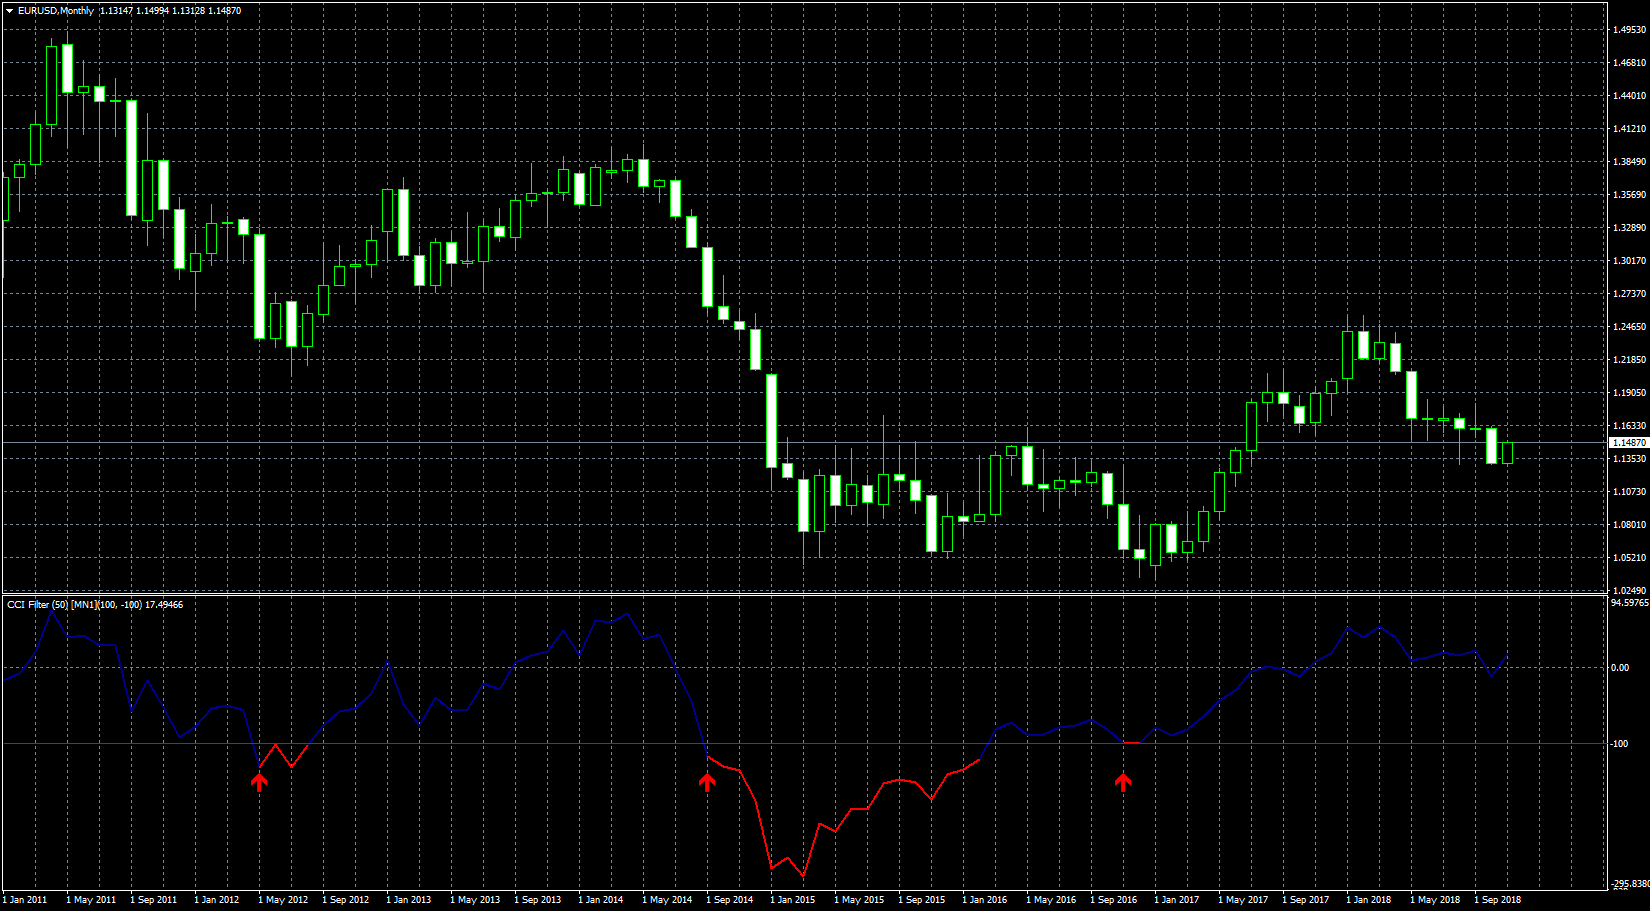Click the 1 Jan 2012 date label
Viewport: 1650px width, 911px height.
click(x=217, y=900)
